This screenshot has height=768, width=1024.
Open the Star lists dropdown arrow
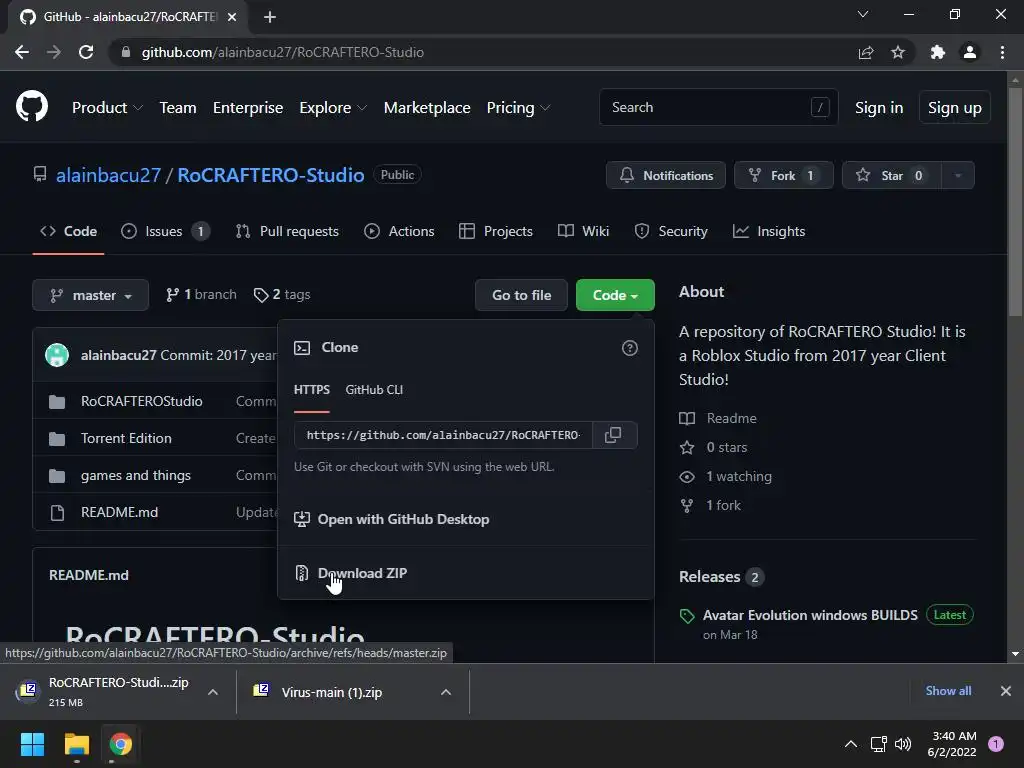[x=958, y=175]
